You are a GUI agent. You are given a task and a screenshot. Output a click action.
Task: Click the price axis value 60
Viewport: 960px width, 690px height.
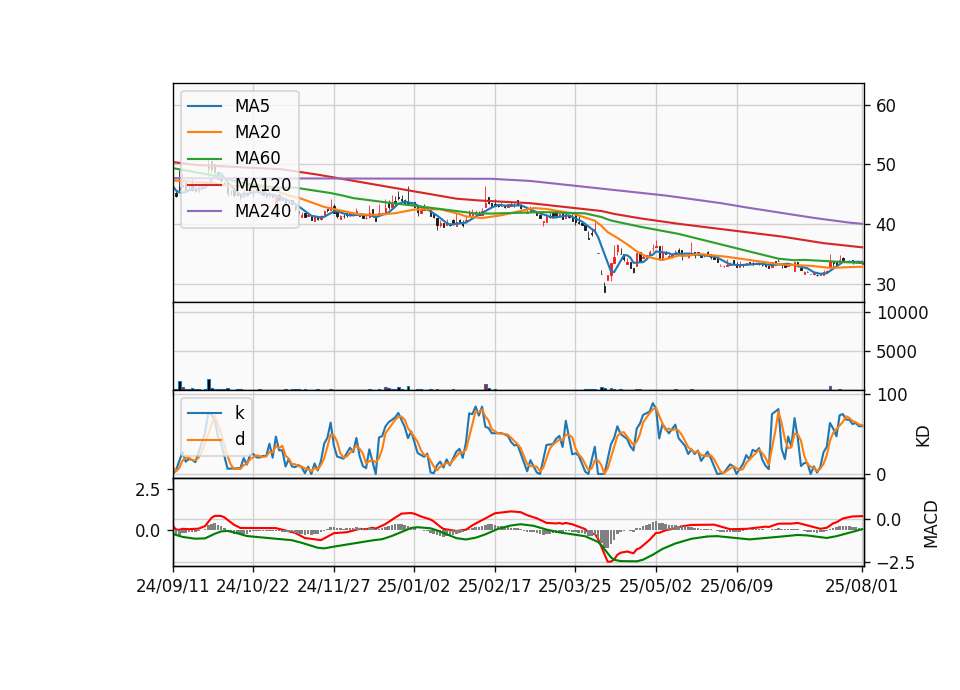click(885, 106)
